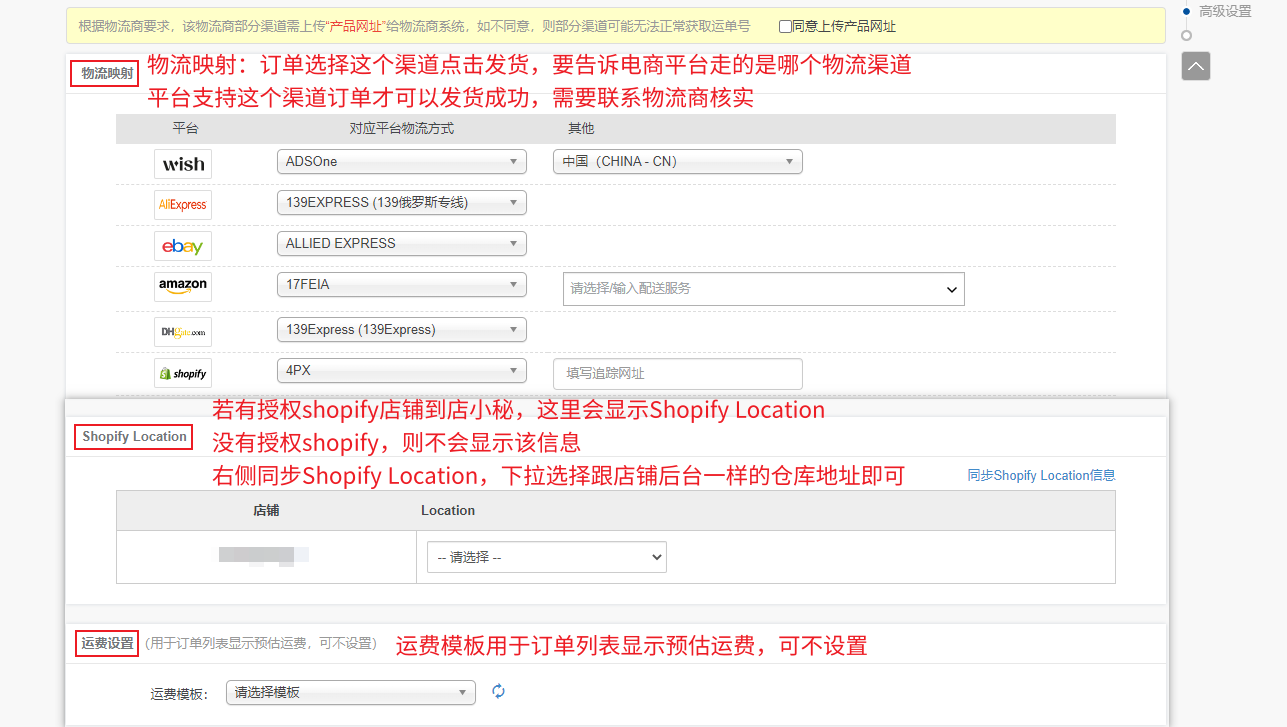Click the 填写追踪网址 tracking URL field
Viewport: 1287px width, 727px height.
coord(677,374)
